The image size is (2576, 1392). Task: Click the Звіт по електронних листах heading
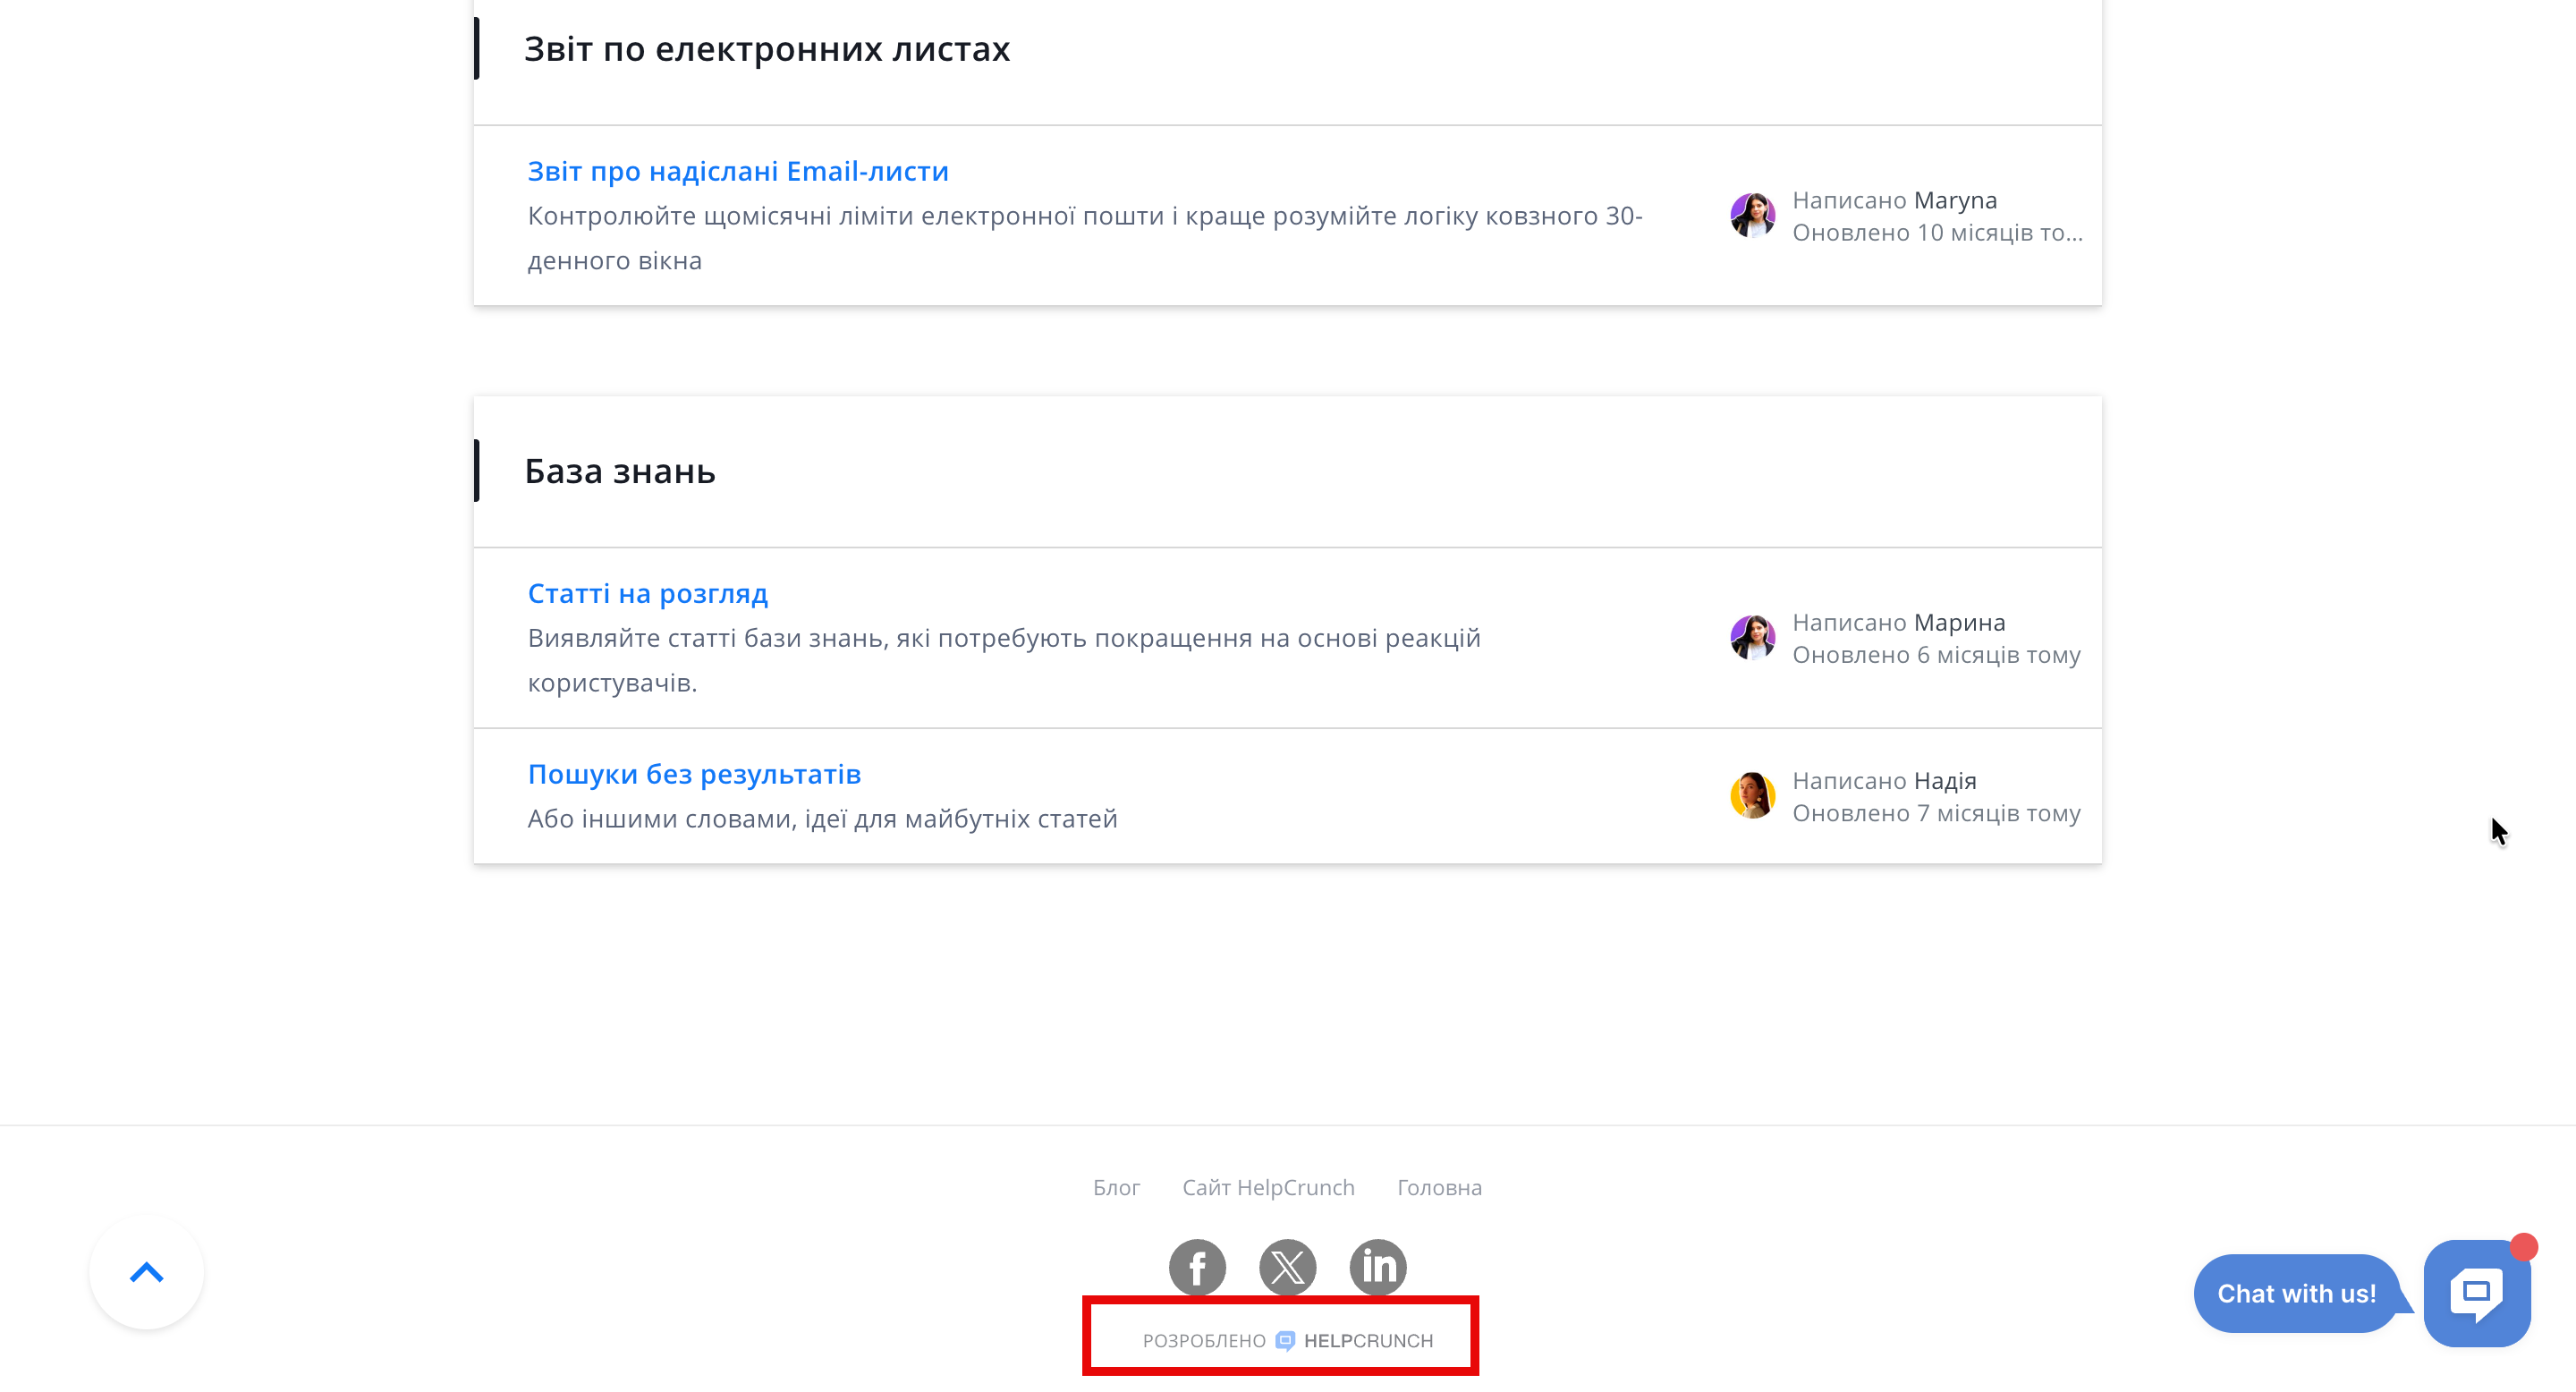[x=767, y=49]
